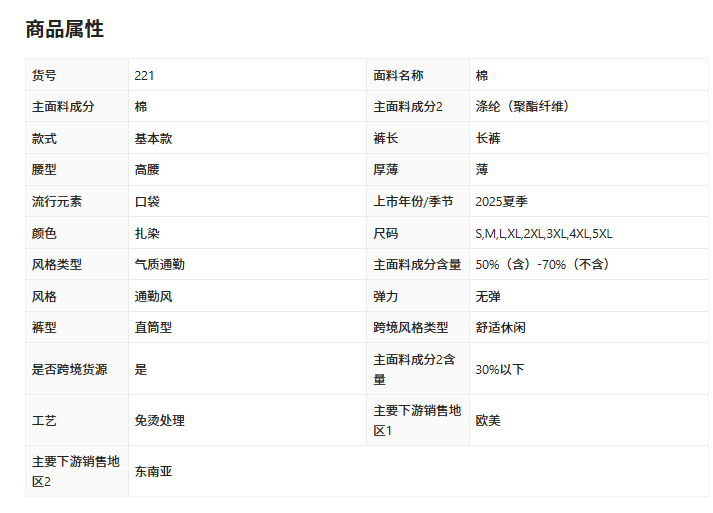Click the 气质通勤 style type value
Screen dimensions: 713x513
point(159,265)
